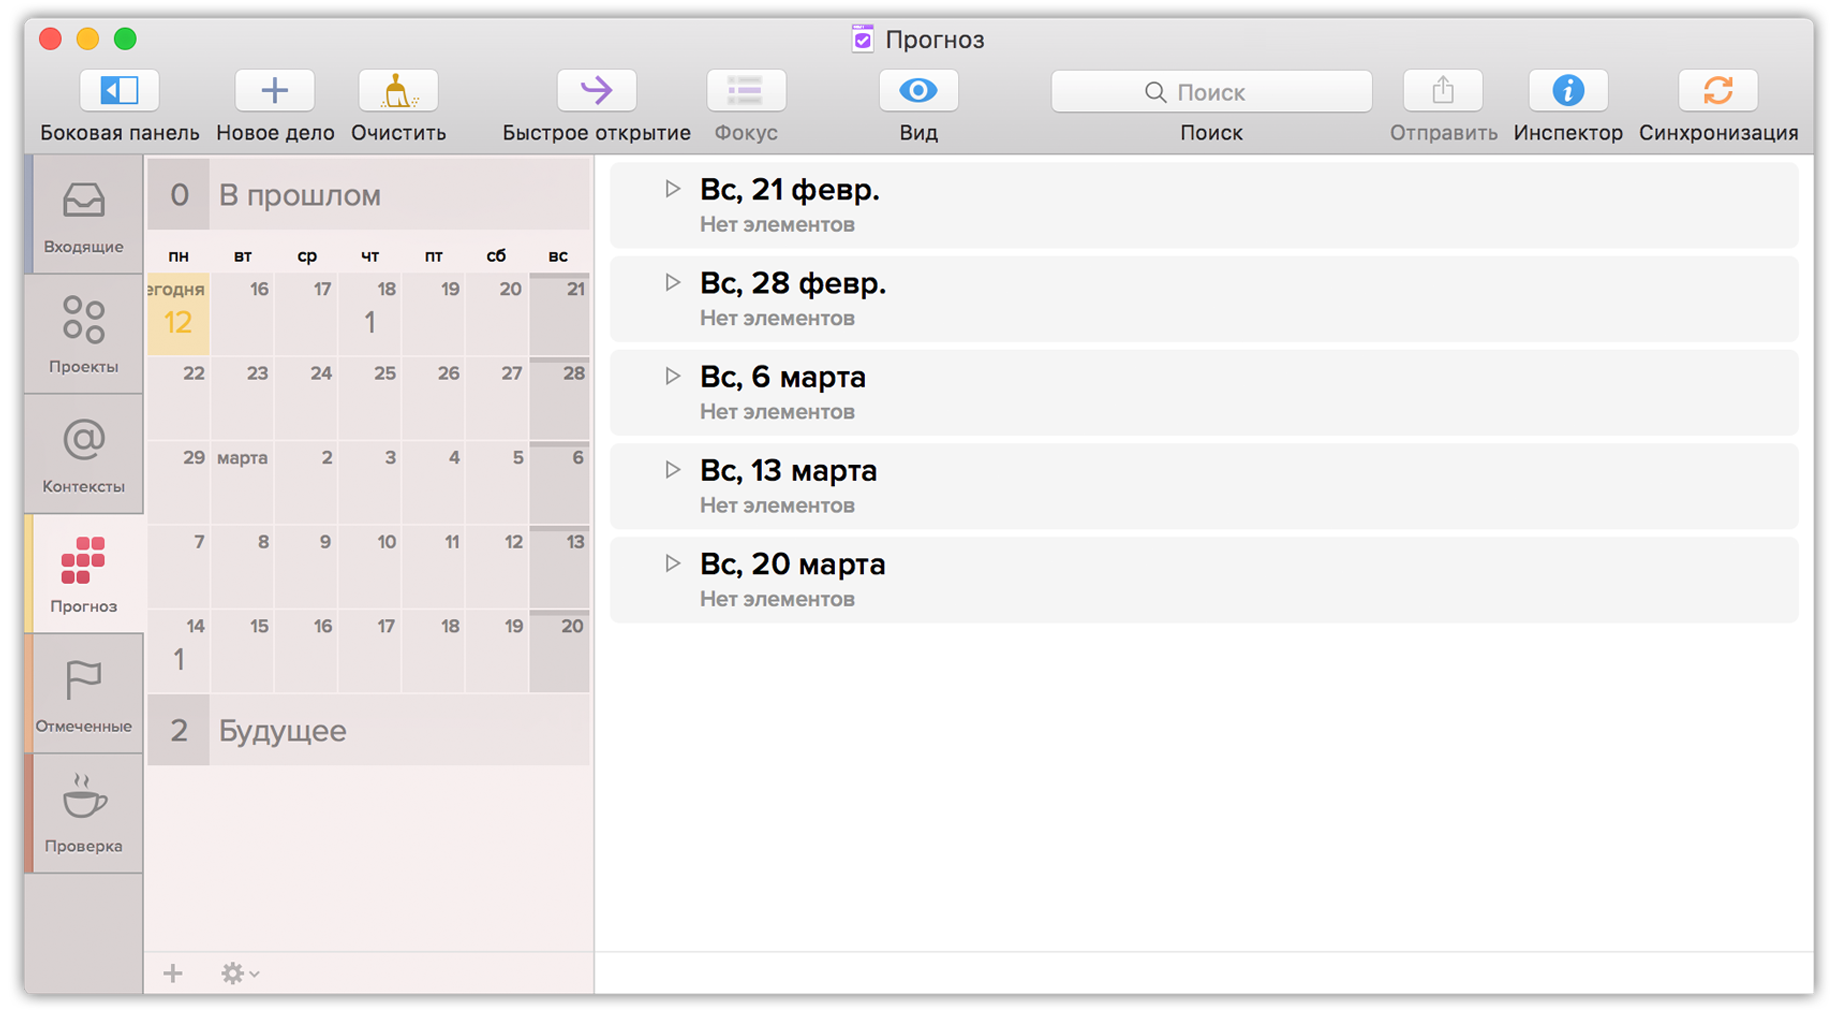
Task: Select today's calendar cell 12
Action: (178, 314)
